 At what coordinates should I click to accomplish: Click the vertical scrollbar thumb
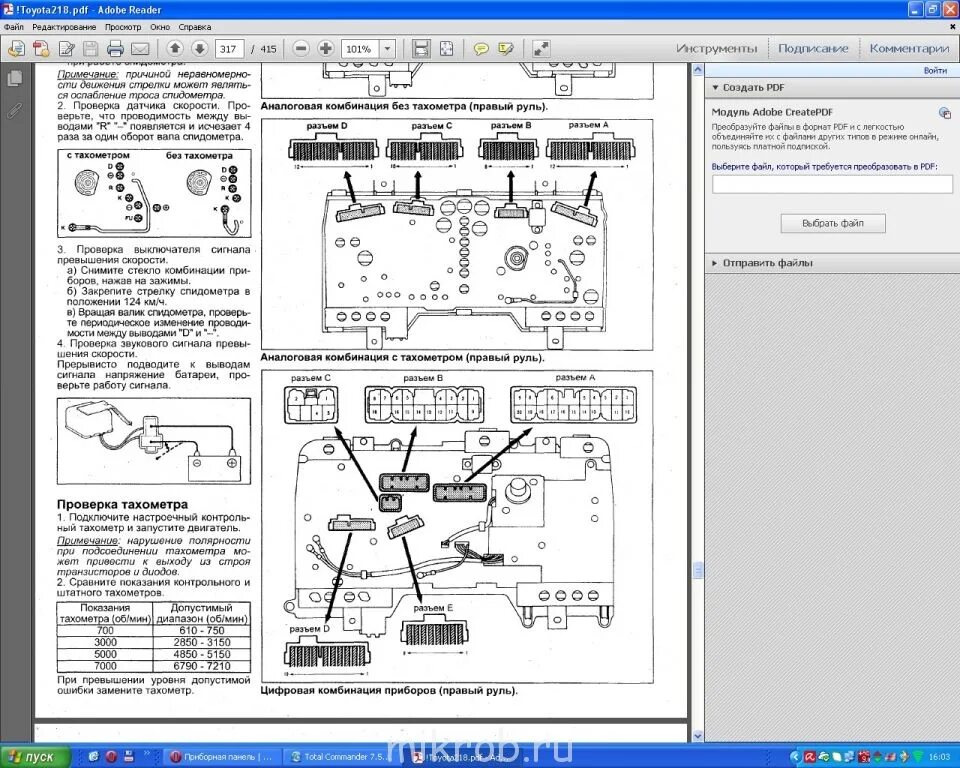coord(698,571)
